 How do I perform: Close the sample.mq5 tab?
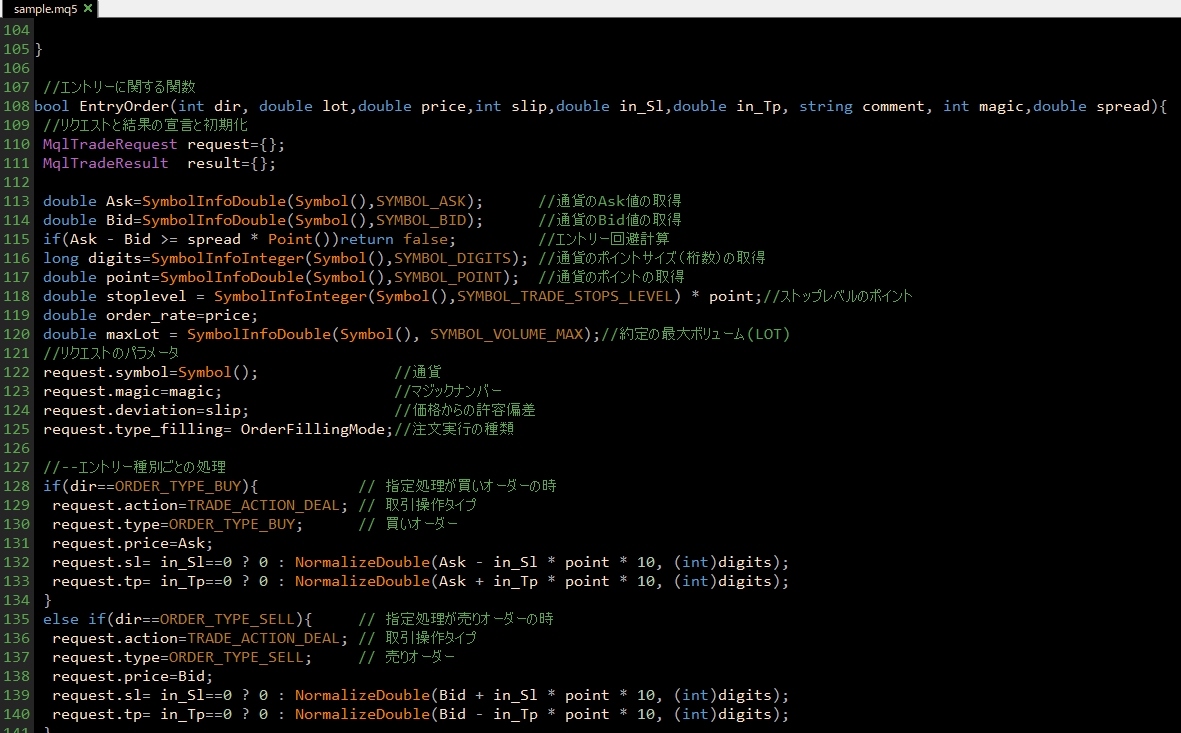[88, 8]
